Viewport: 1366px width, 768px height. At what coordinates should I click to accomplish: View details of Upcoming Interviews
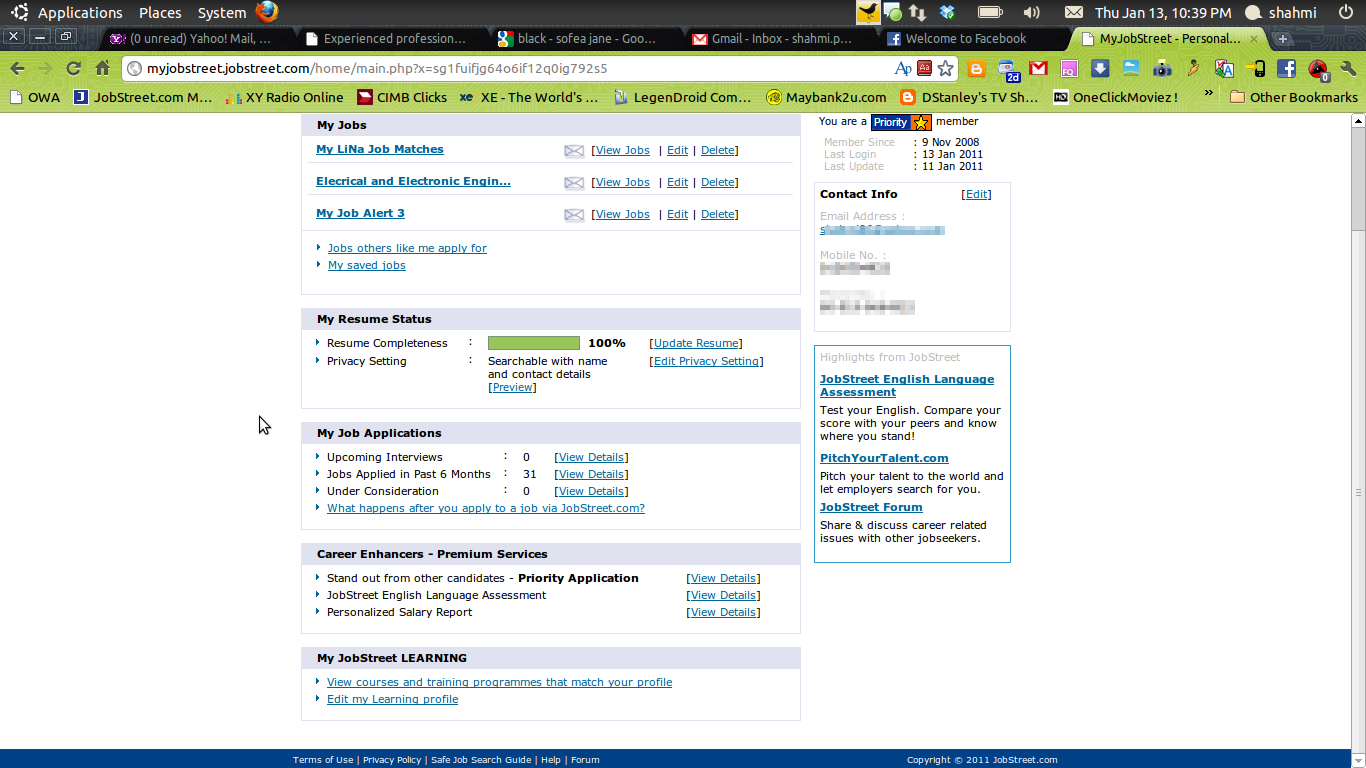(591, 457)
